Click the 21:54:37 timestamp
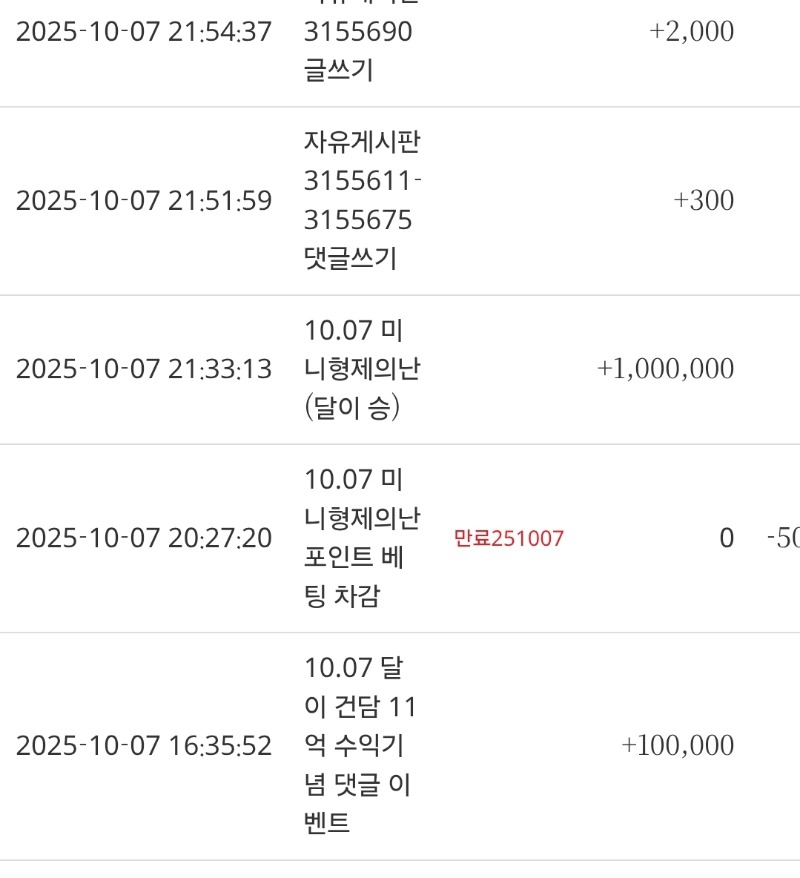The height and width of the screenshot is (878, 800). pyautogui.click(x=144, y=32)
